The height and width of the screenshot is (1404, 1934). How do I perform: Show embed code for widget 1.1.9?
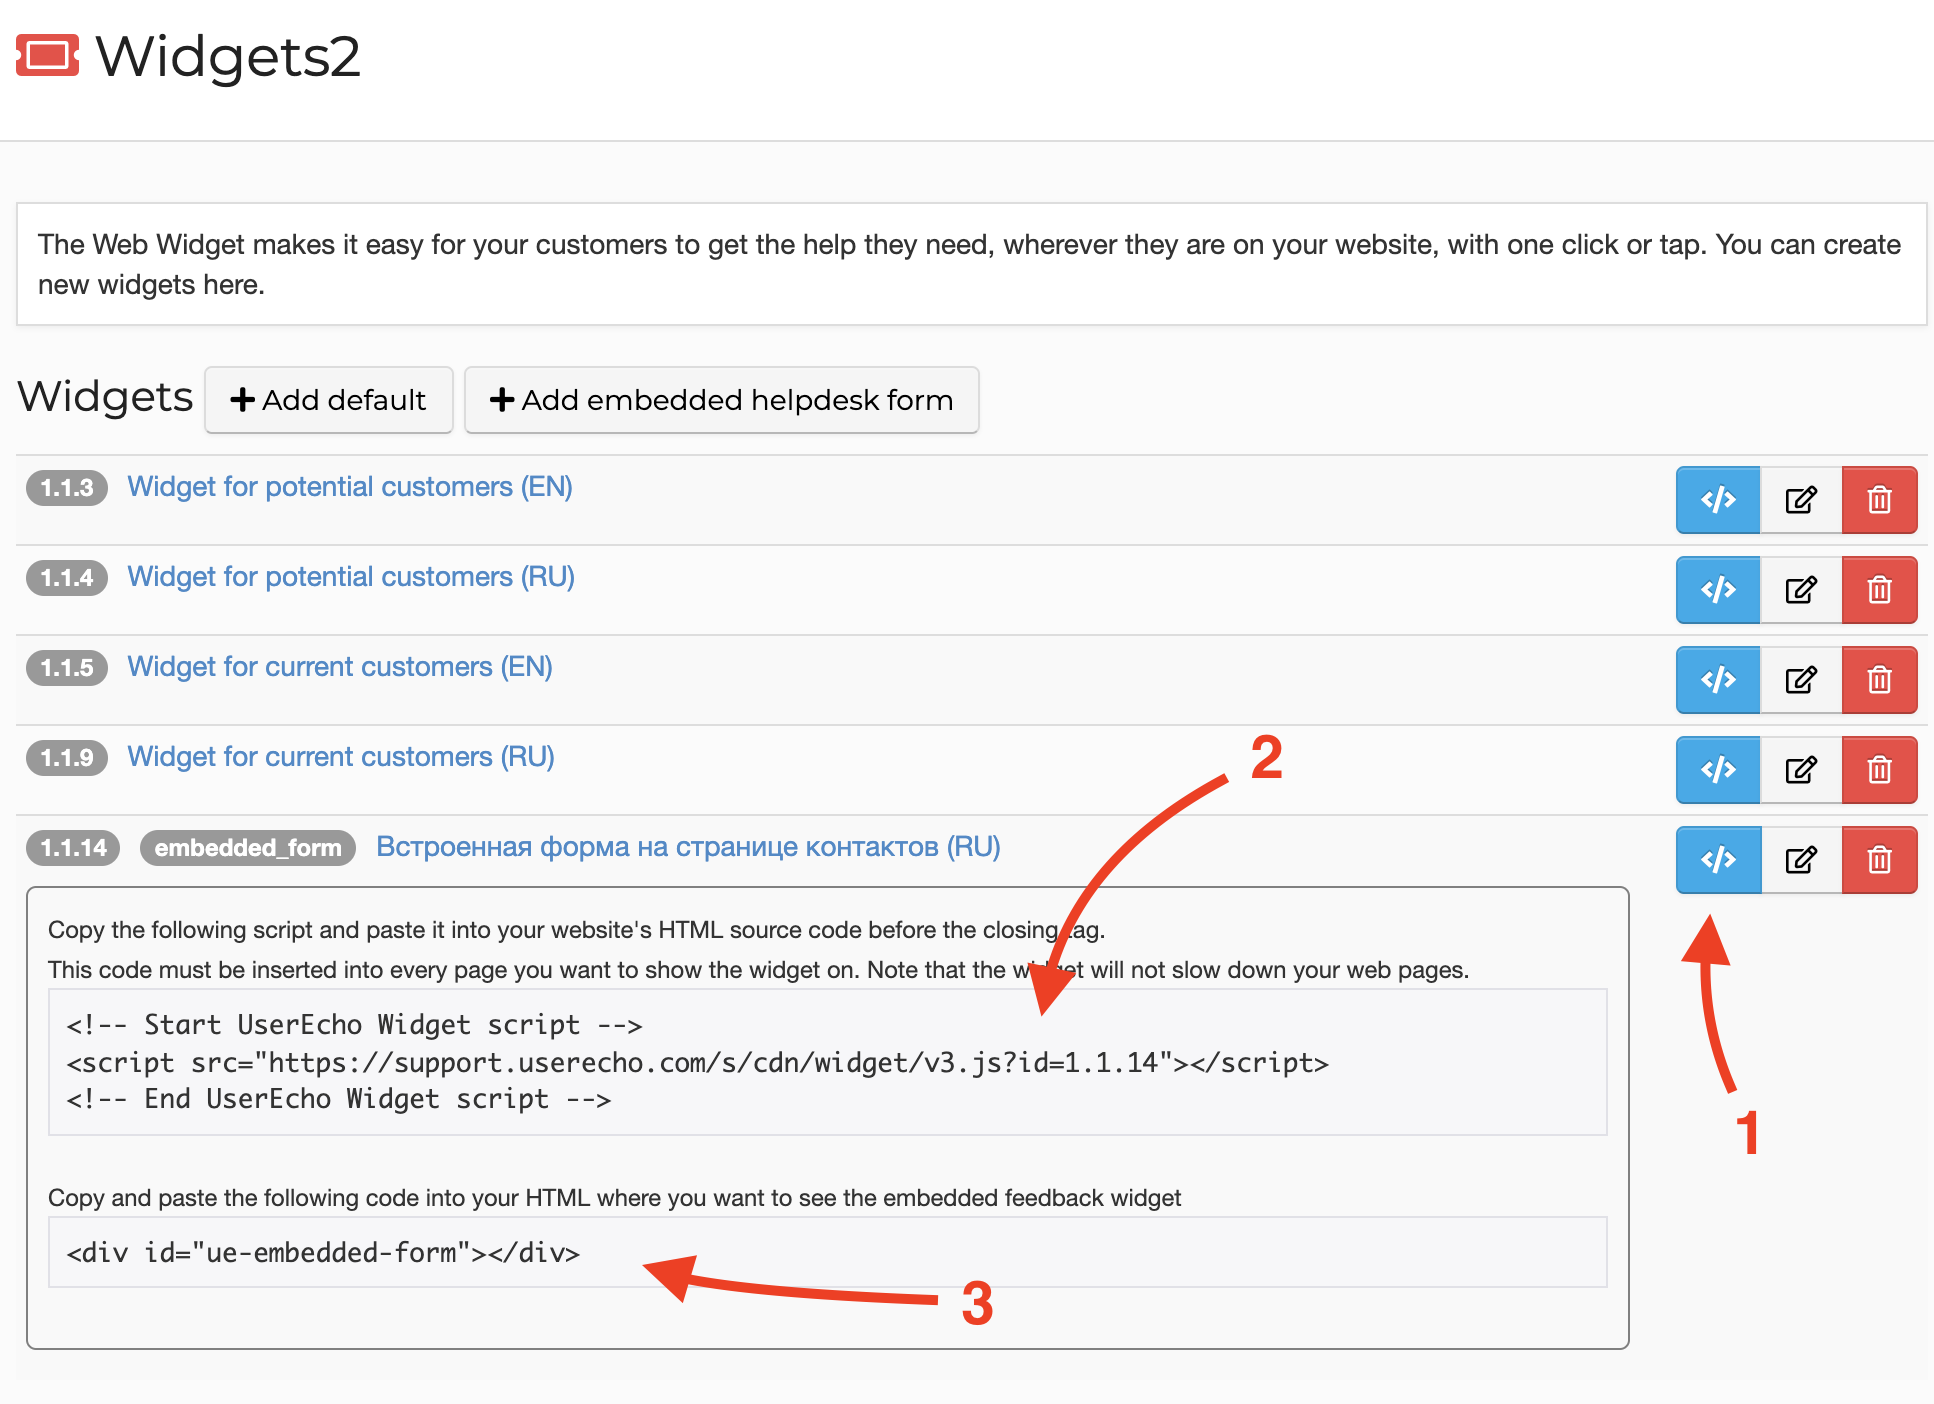(1718, 769)
